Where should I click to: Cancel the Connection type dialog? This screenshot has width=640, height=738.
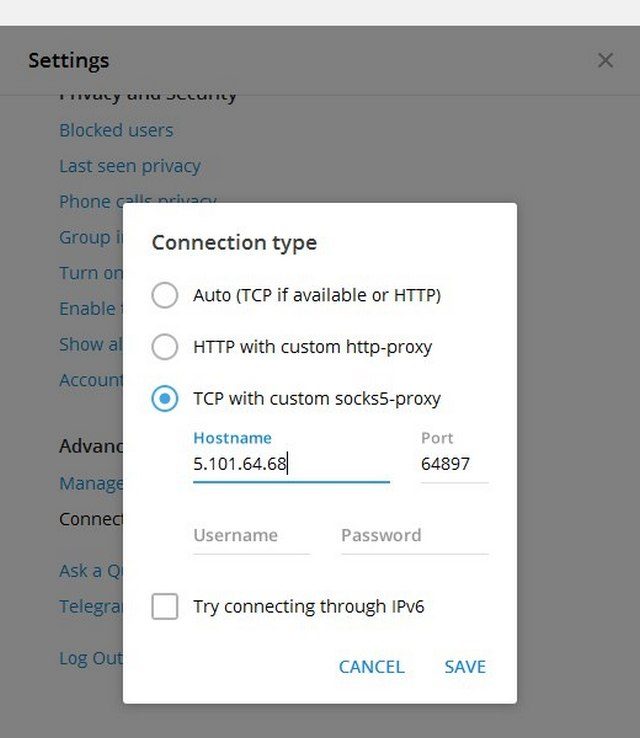pyautogui.click(x=371, y=666)
